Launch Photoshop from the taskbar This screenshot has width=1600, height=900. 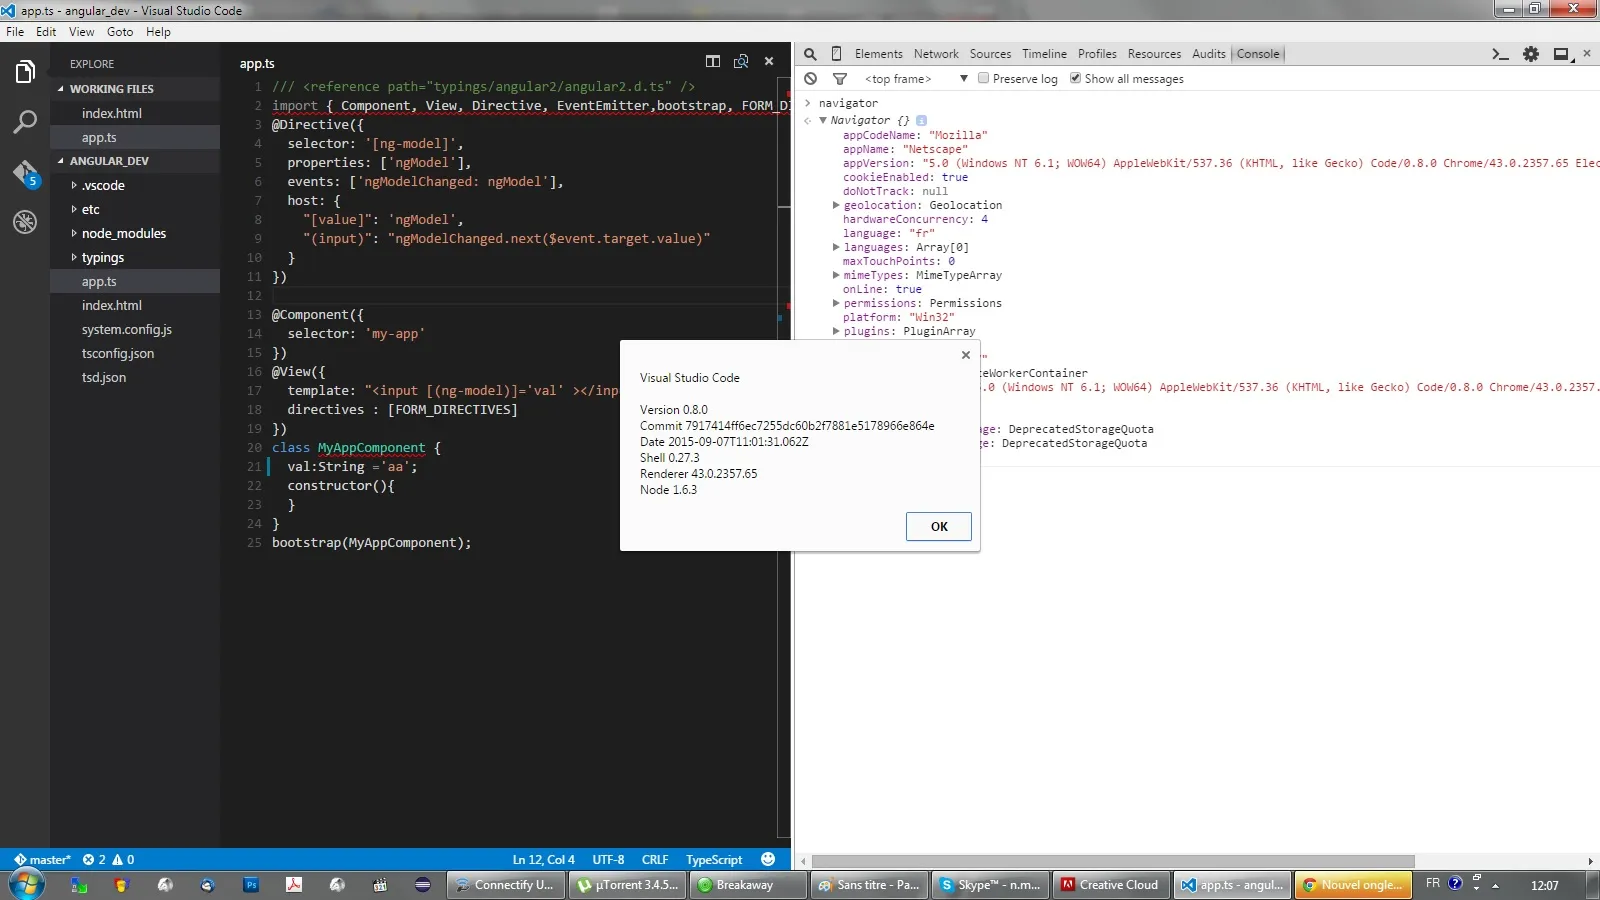[x=251, y=885]
